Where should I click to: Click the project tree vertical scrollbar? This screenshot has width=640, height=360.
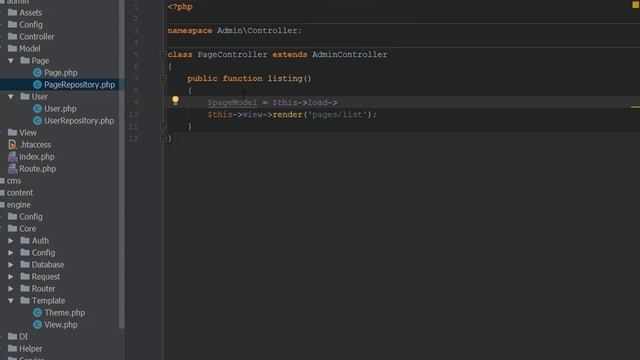(121, 163)
